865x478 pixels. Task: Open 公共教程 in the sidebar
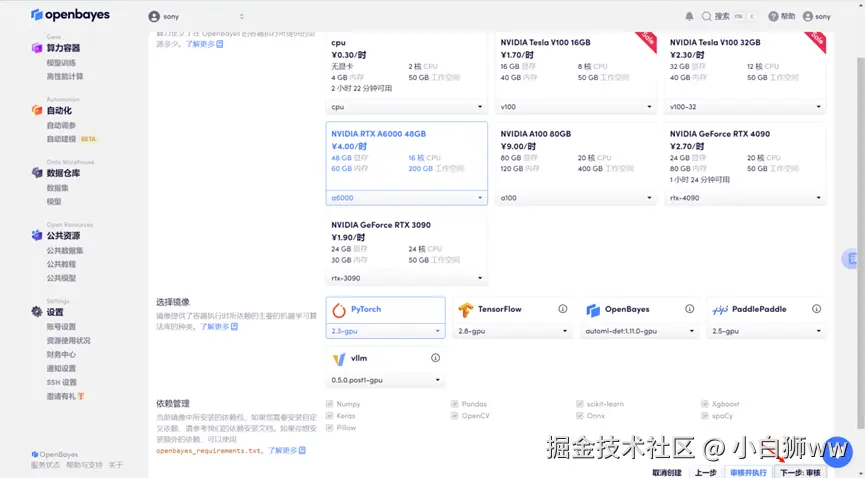61,264
